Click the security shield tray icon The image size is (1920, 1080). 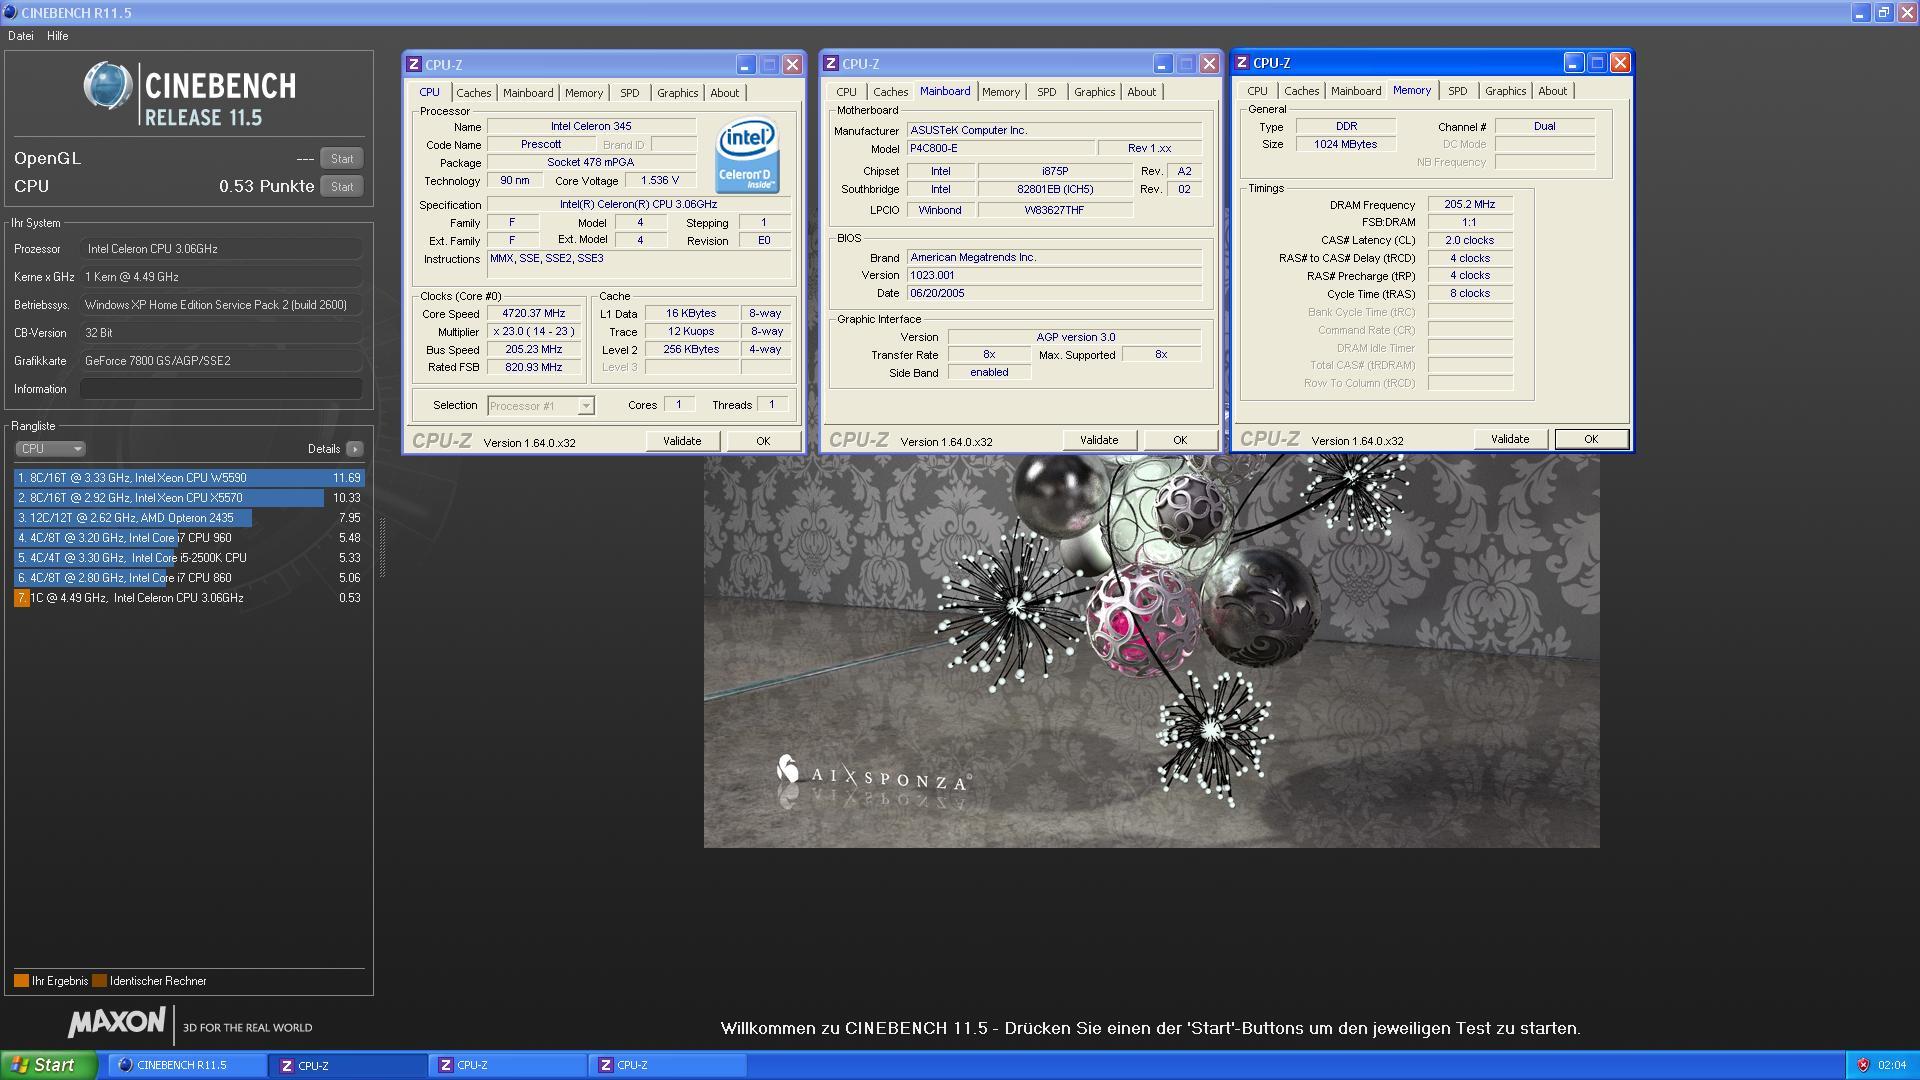coord(1863,1065)
